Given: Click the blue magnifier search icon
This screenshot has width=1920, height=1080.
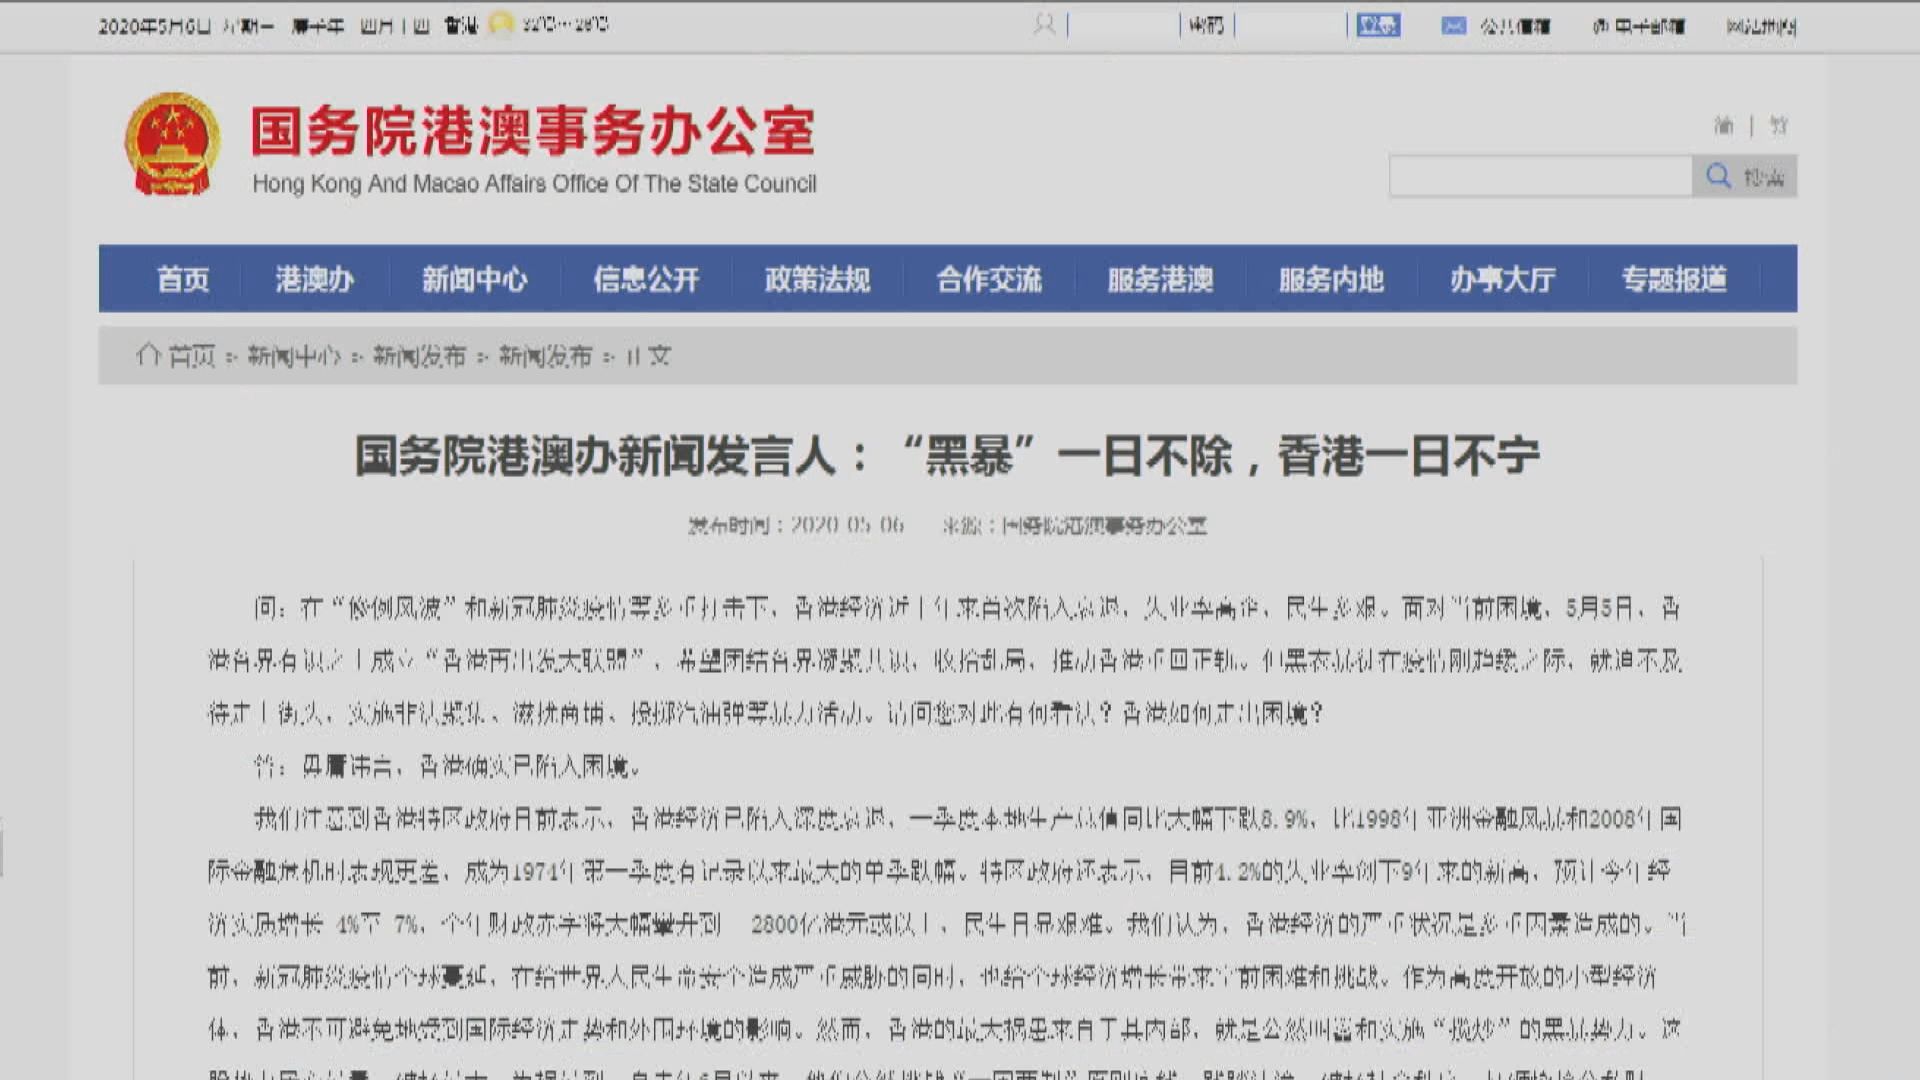Looking at the screenshot, I should point(1718,176).
